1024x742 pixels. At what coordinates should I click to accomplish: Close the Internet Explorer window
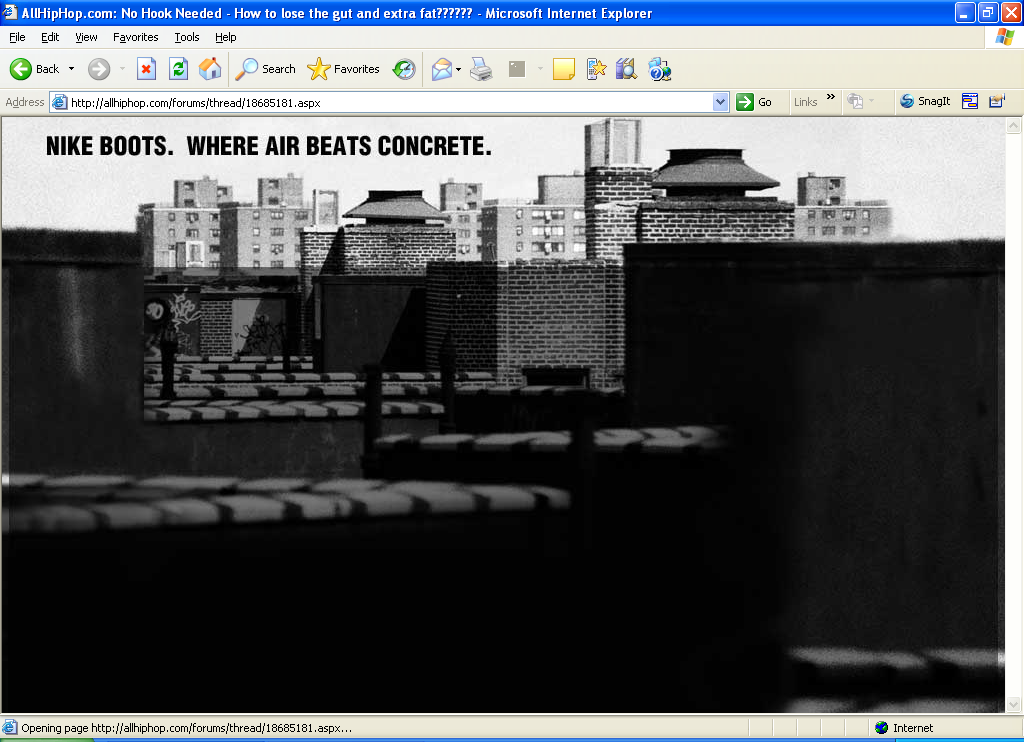click(1011, 12)
